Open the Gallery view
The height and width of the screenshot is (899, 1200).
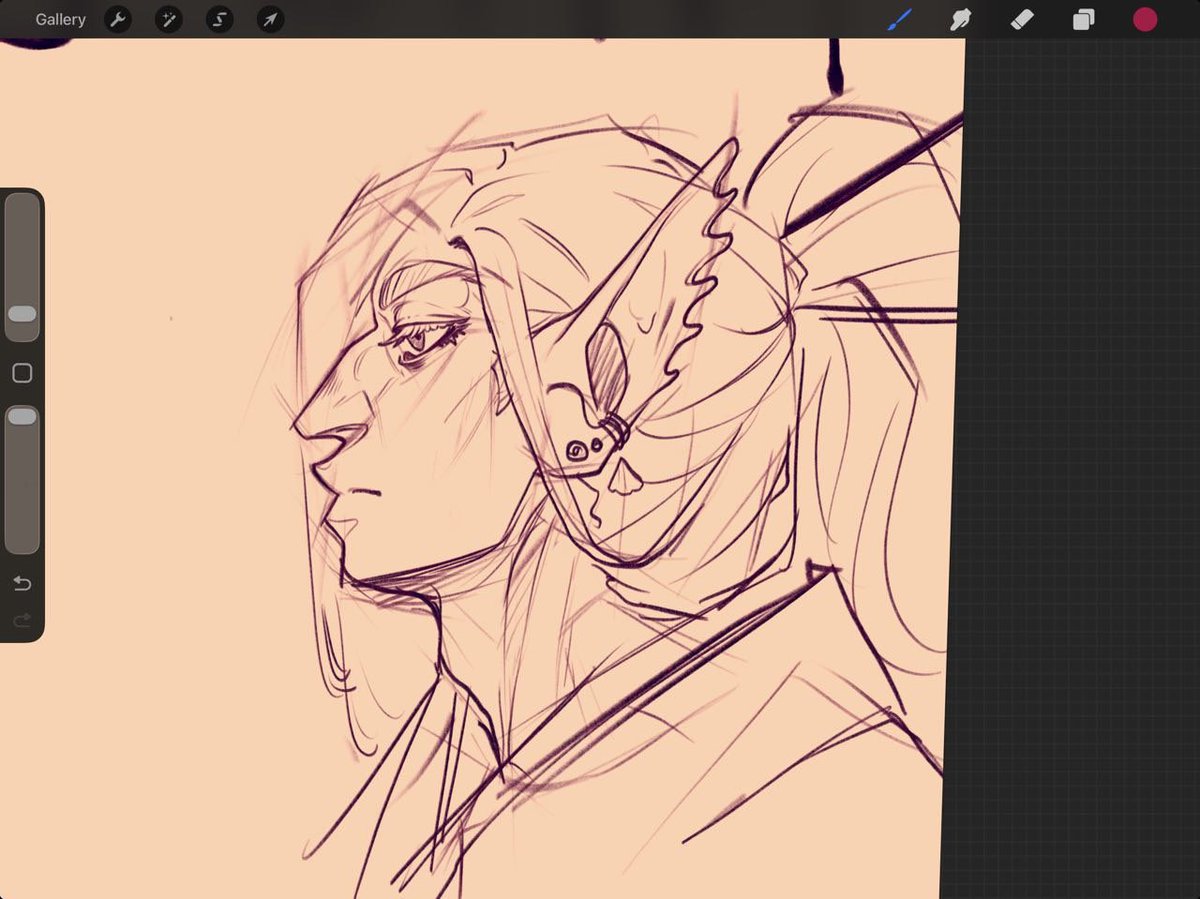(60, 19)
